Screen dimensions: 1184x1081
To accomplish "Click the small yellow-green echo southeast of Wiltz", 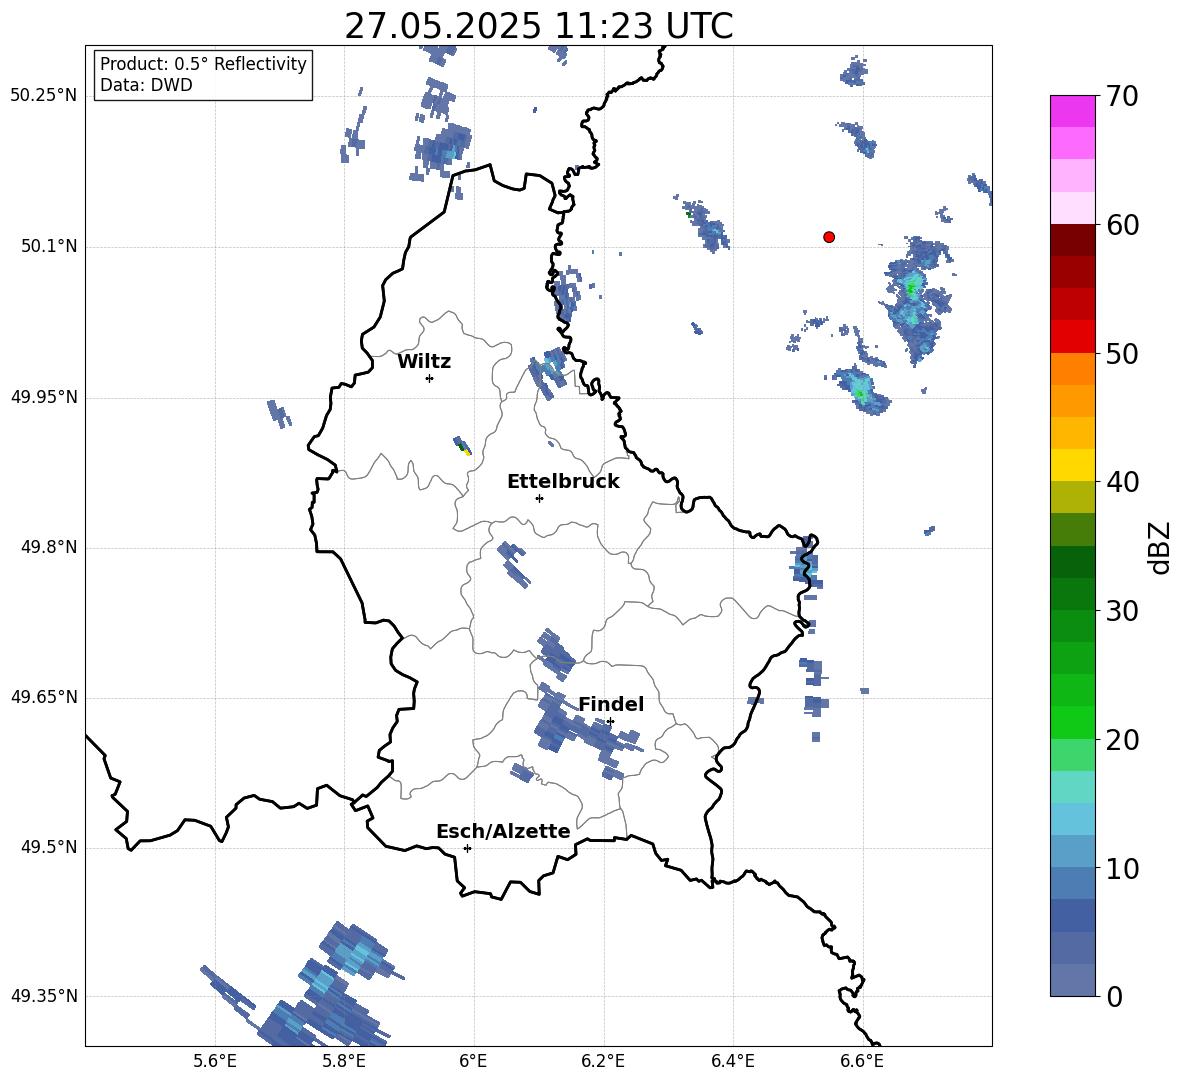I will click(x=462, y=445).
